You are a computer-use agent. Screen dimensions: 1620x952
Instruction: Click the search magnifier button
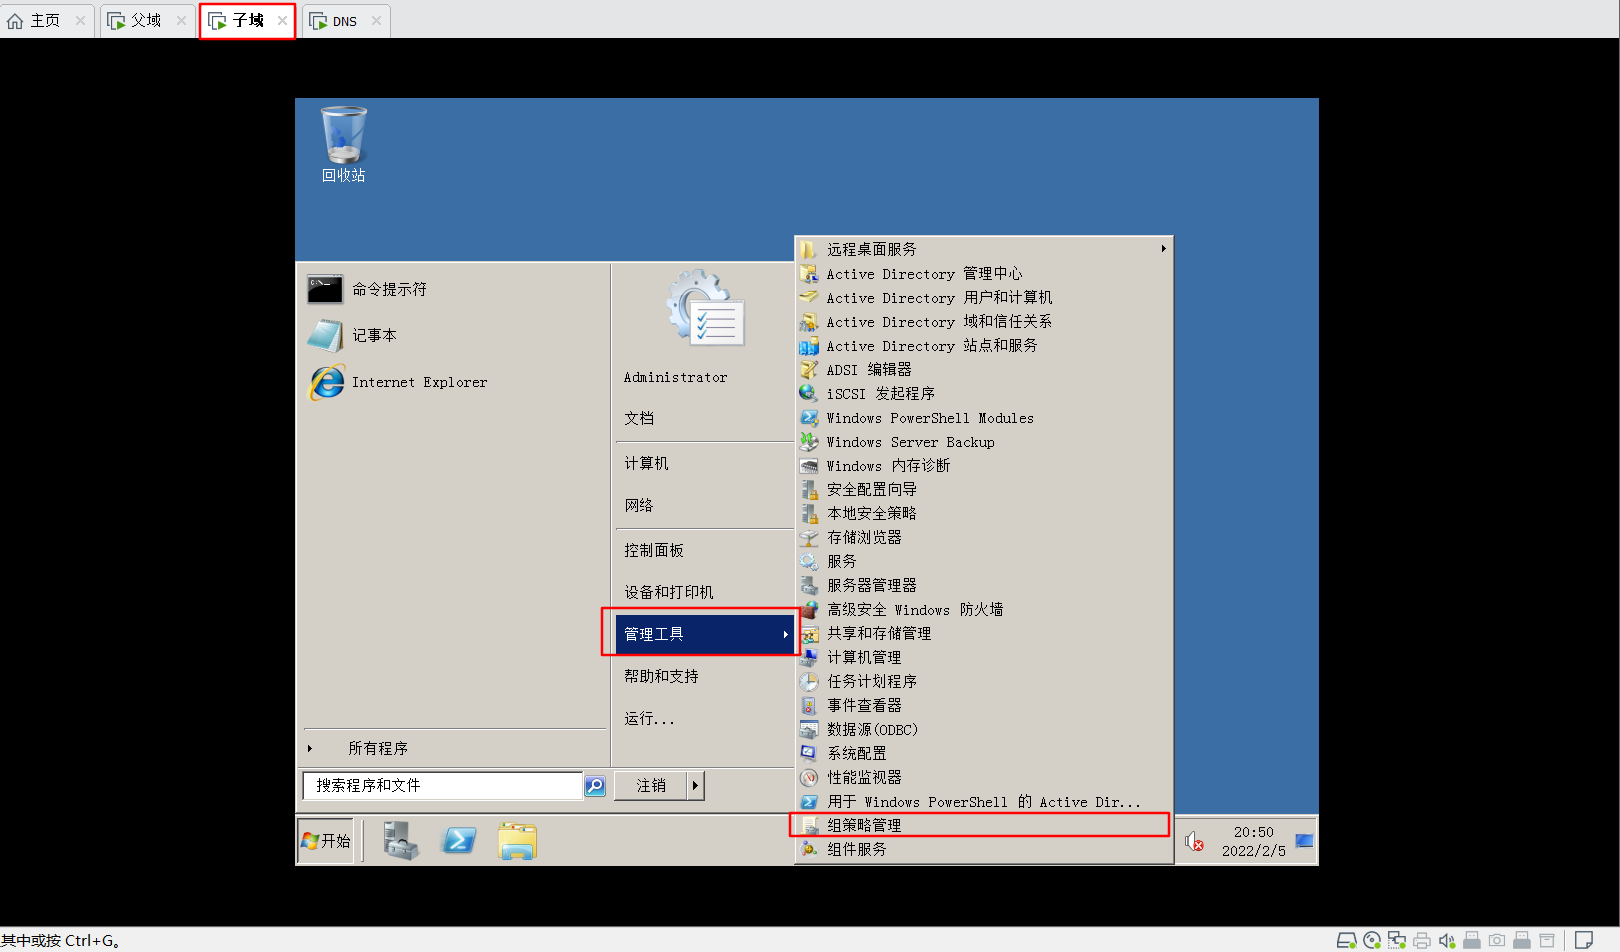coord(595,786)
